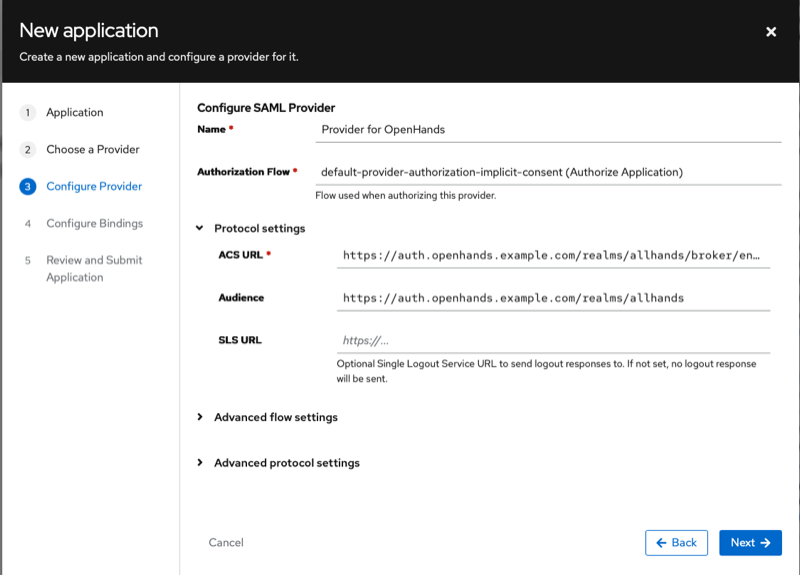Expand Advanced protocol settings
This screenshot has height=575, width=800.
199,463
